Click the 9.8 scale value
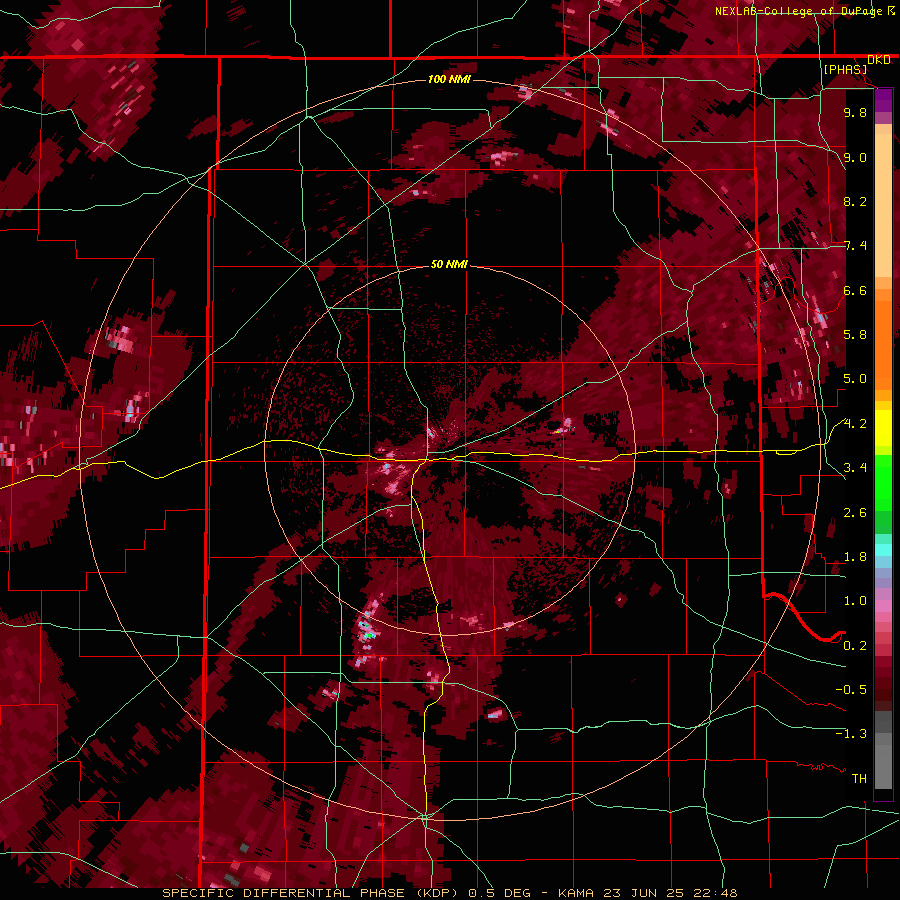Image resolution: width=900 pixels, height=900 pixels. [x=855, y=113]
